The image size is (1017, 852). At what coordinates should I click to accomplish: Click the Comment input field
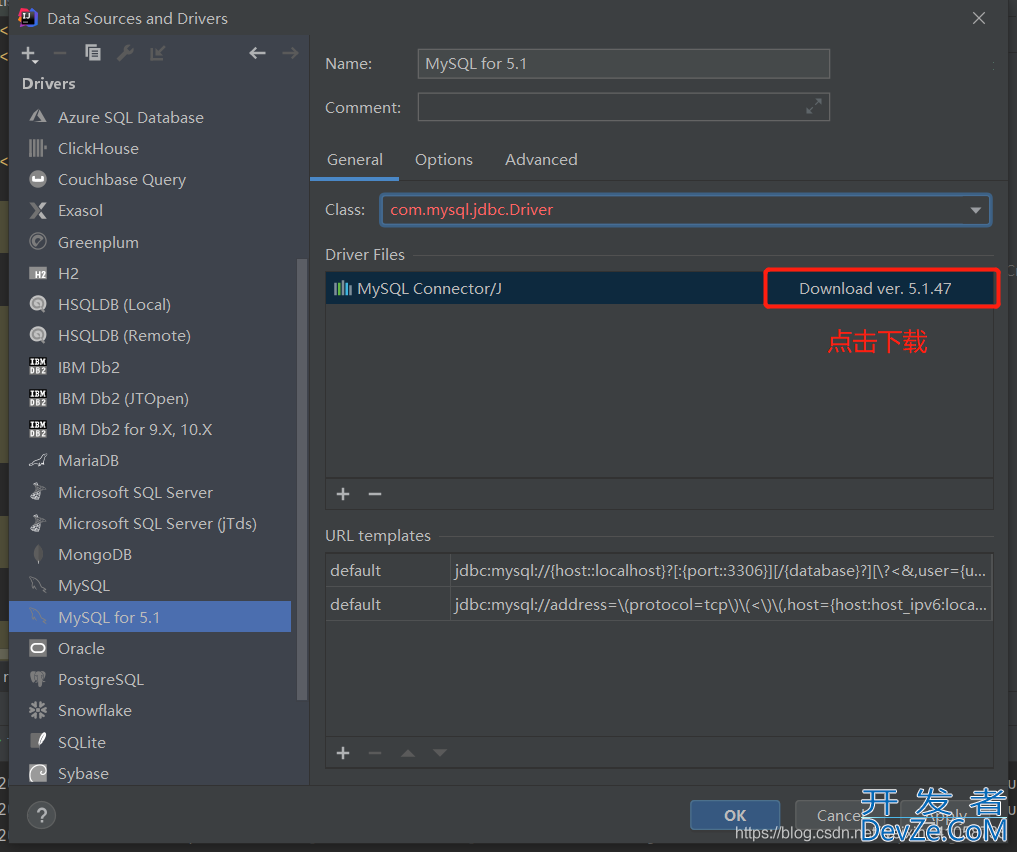click(x=623, y=107)
